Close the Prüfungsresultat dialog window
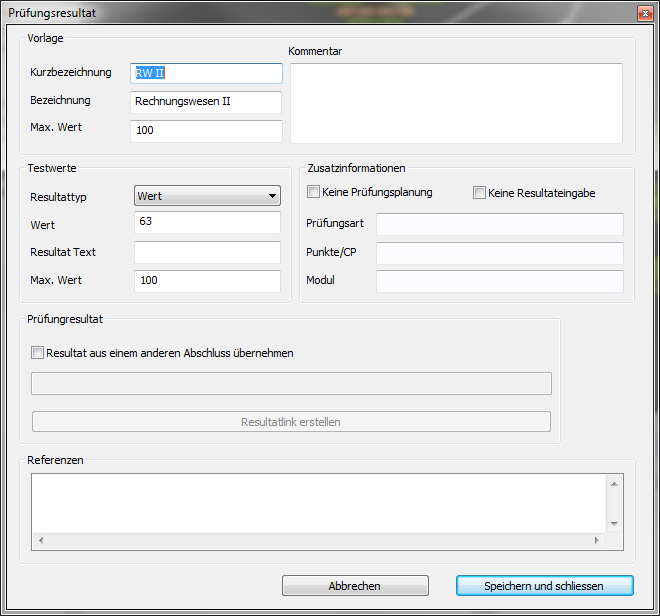The image size is (660, 616). 643,13
